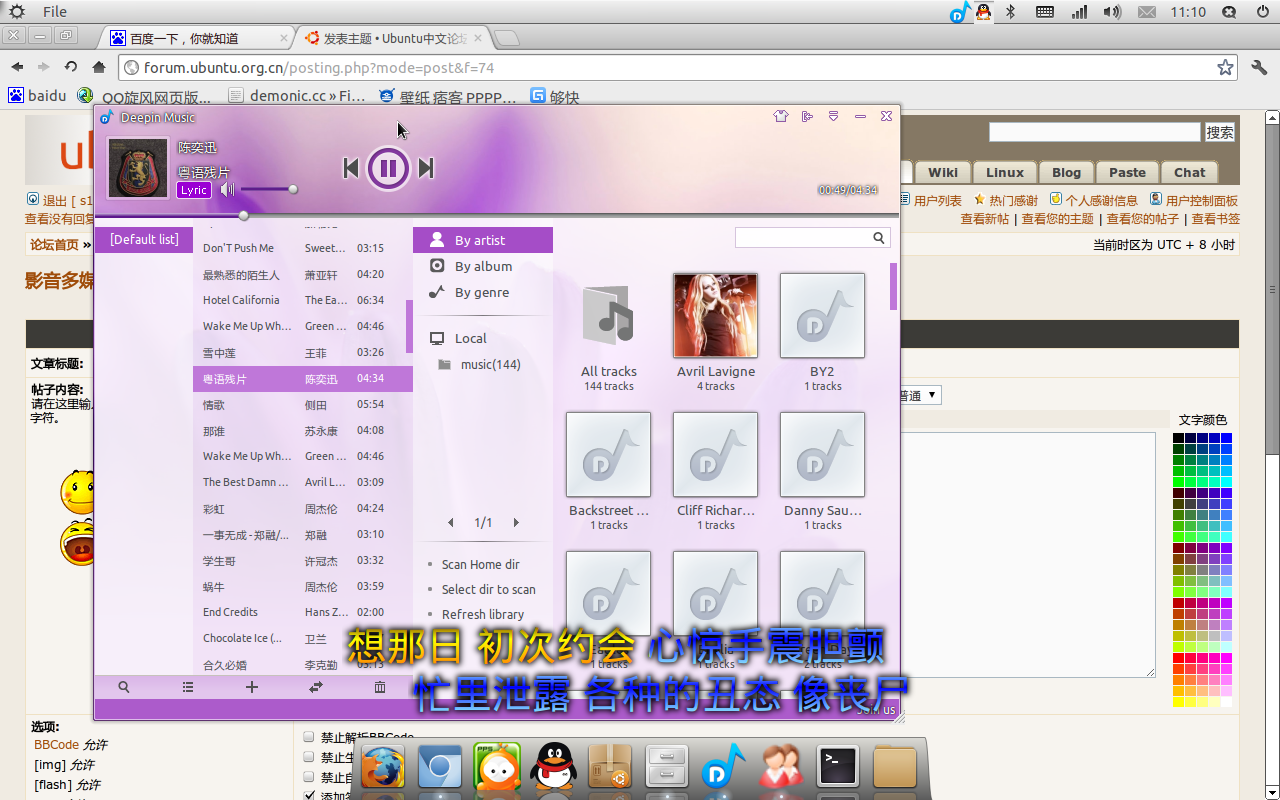
Task: Open the skin changer shirt icon
Action: [781, 116]
